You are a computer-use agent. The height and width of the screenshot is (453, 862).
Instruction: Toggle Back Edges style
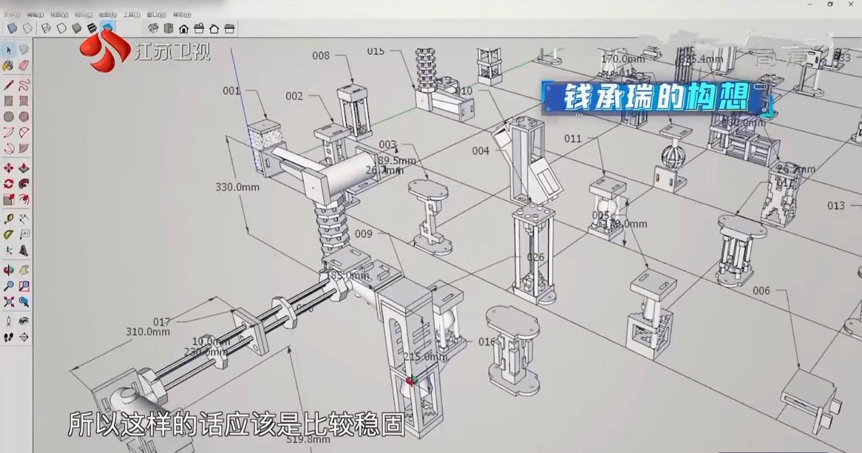(27, 28)
